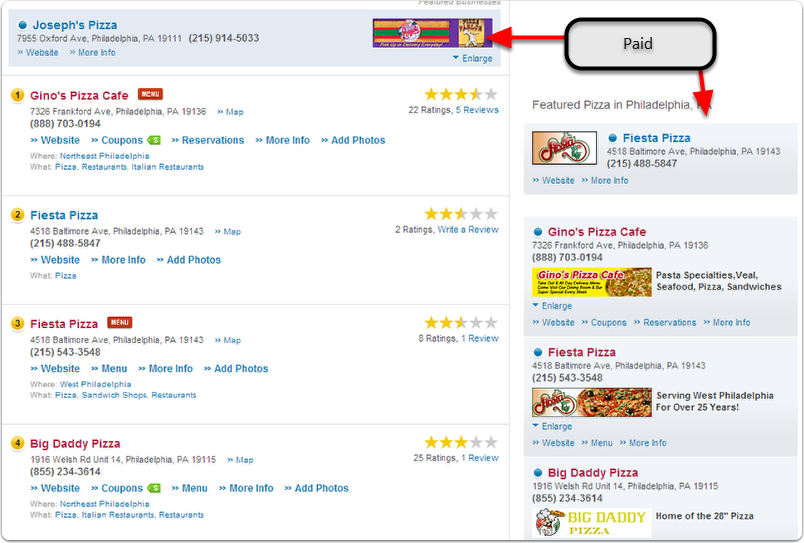Screen dimensions: 804x543
Task: Open the MENU badge beside Gino's Pizza Cafe
Action: (x=150, y=94)
